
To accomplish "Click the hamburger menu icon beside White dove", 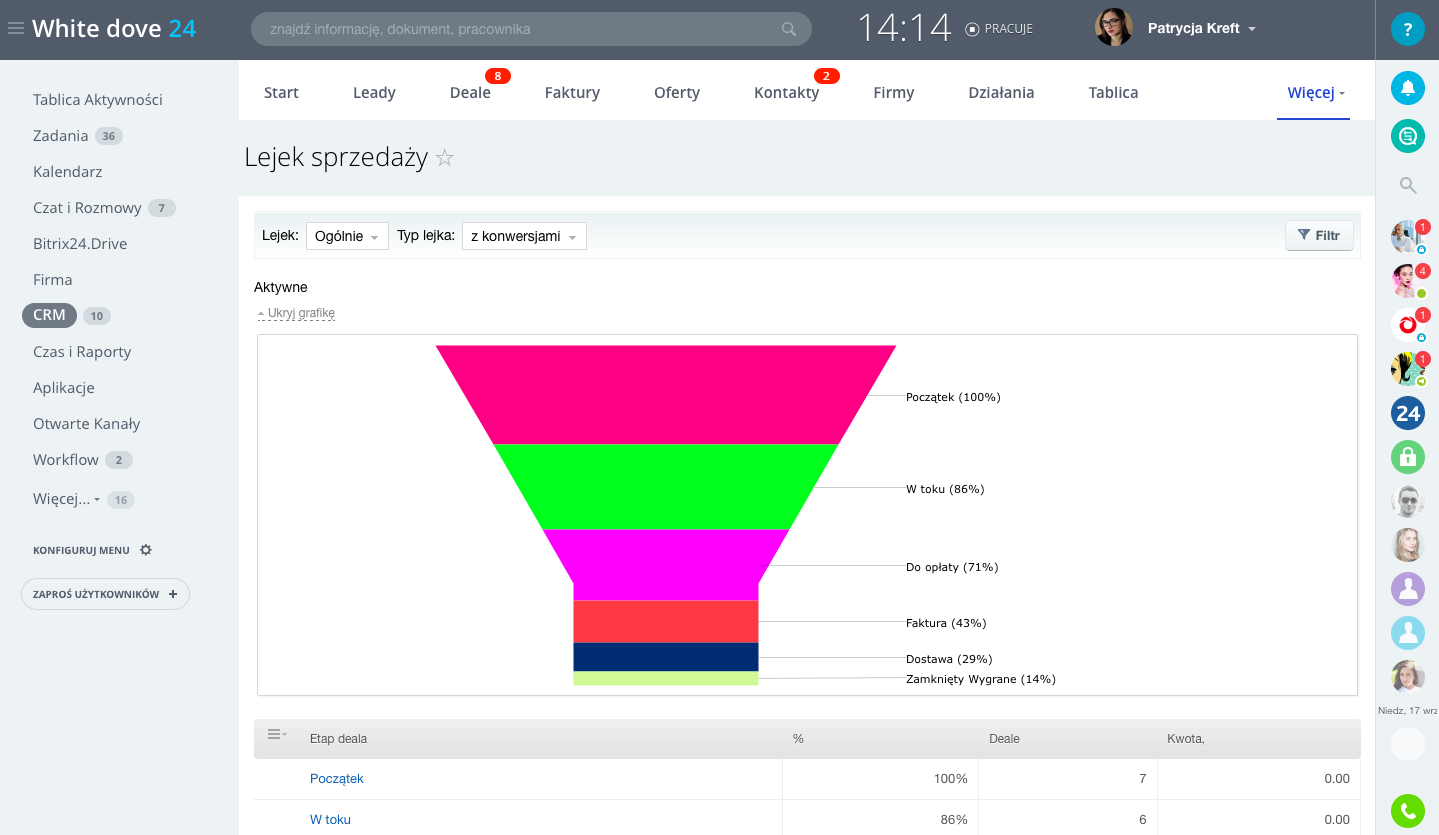I will (15, 29).
